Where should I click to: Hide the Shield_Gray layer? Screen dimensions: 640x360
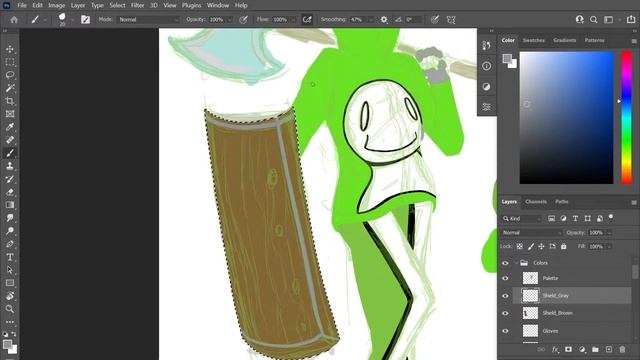pyautogui.click(x=505, y=296)
